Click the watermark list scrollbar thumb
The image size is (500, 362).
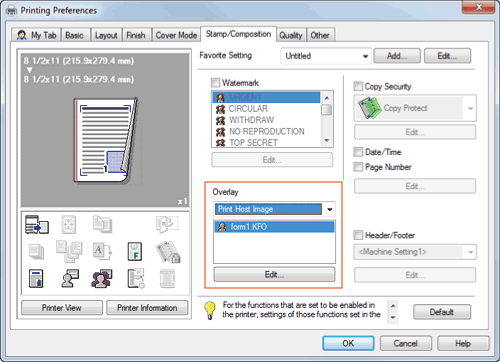(x=327, y=110)
